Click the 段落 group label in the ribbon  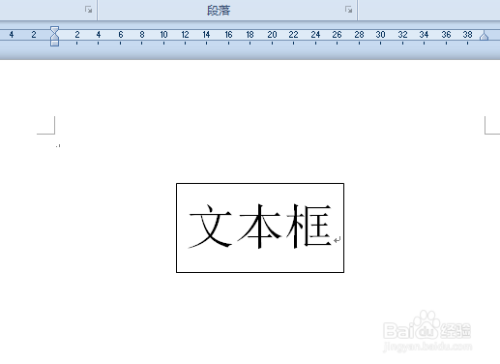[x=219, y=10]
